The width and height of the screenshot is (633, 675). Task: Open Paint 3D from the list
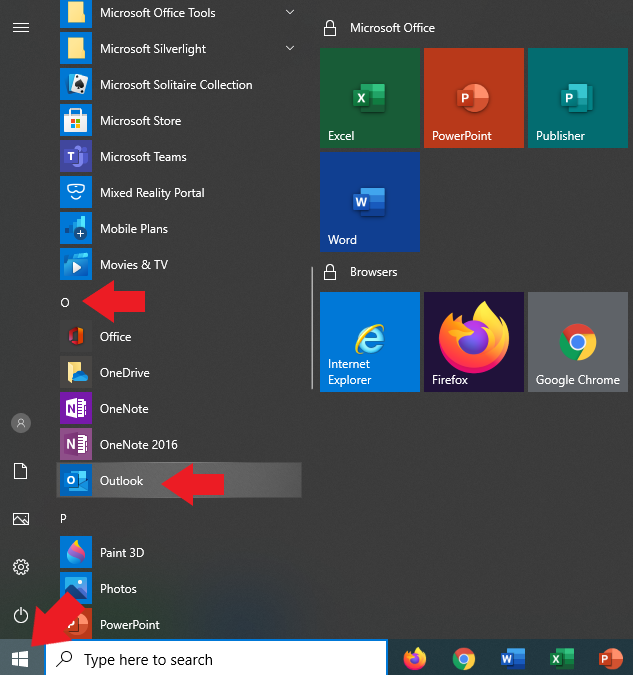179,552
